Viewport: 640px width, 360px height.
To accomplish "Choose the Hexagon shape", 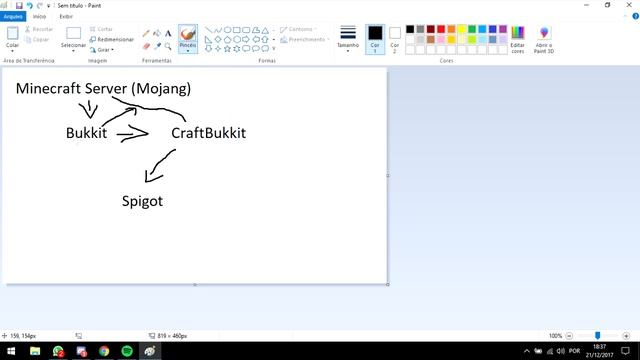I will pos(237,40).
